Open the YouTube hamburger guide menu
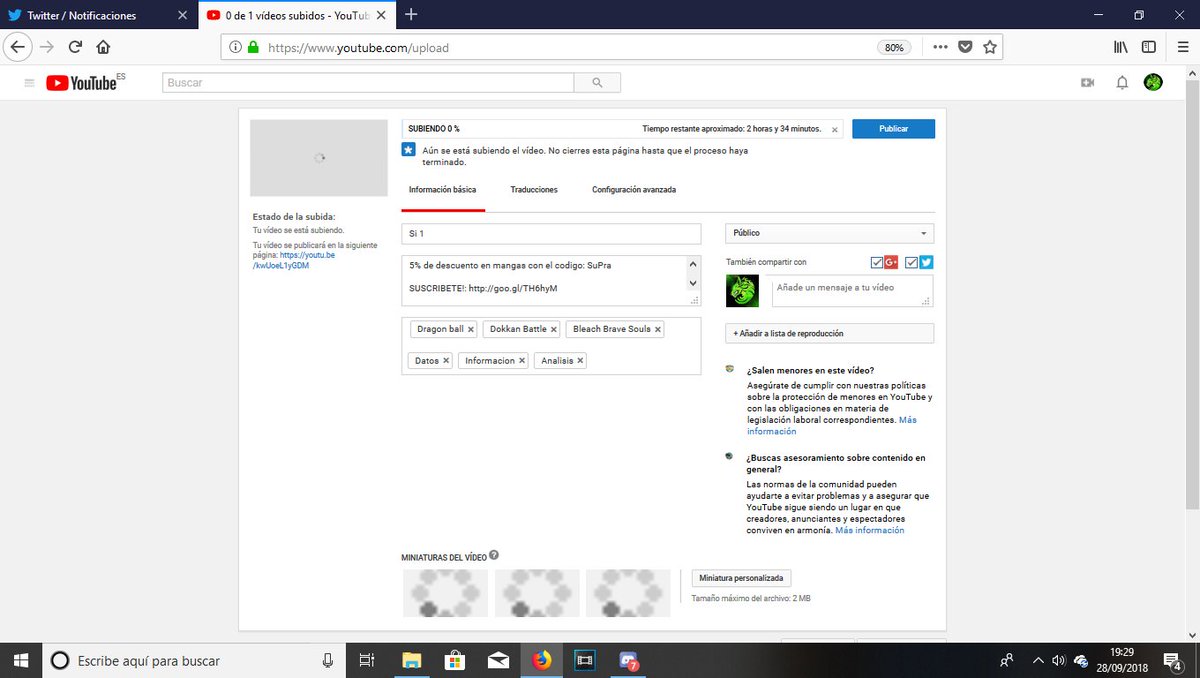Image resolution: width=1200 pixels, height=678 pixels. [x=29, y=83]
